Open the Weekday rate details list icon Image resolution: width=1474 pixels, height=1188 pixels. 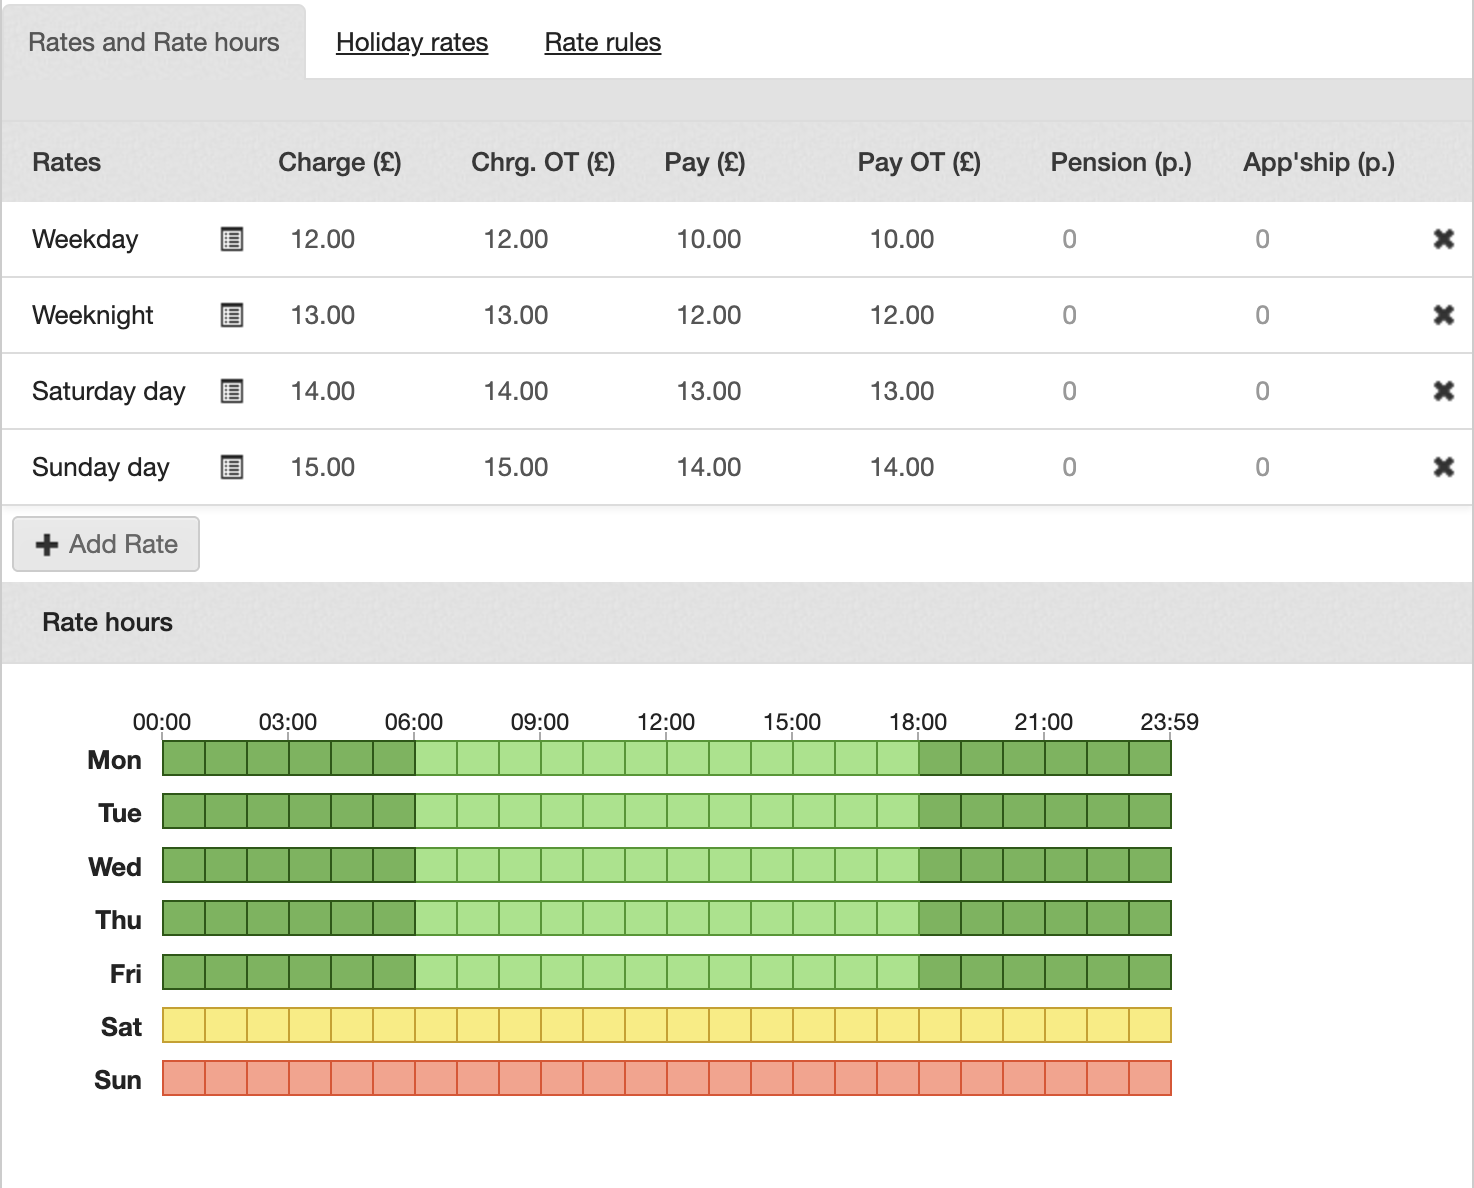pyautogui.click(x=232, y=239)
